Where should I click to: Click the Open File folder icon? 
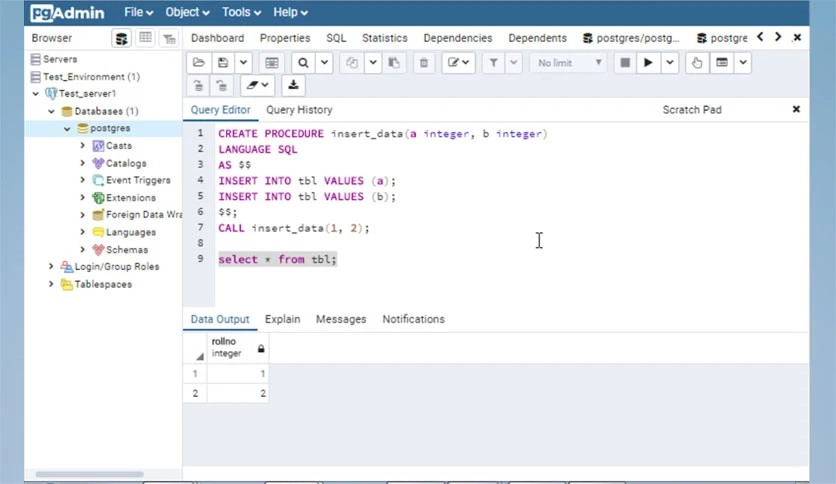pos(199,63)
